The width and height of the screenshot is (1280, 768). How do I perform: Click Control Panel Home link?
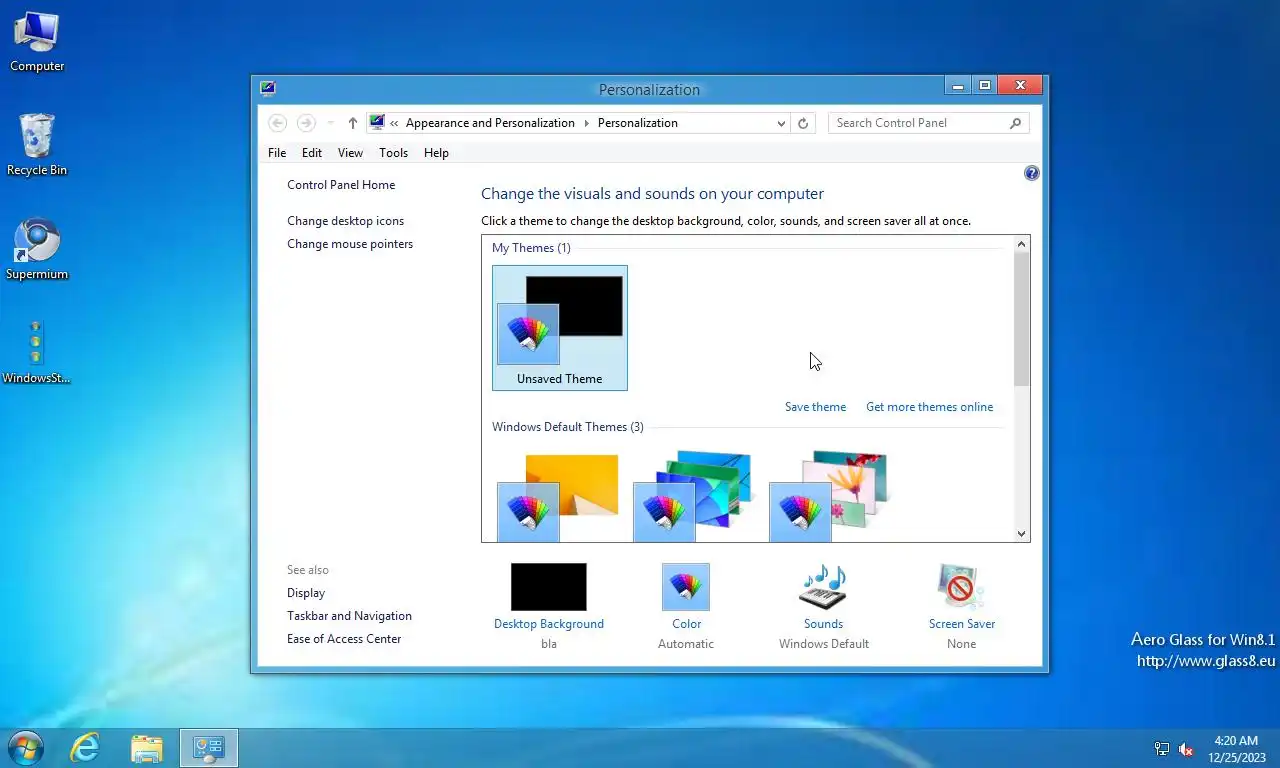(341, 185)
